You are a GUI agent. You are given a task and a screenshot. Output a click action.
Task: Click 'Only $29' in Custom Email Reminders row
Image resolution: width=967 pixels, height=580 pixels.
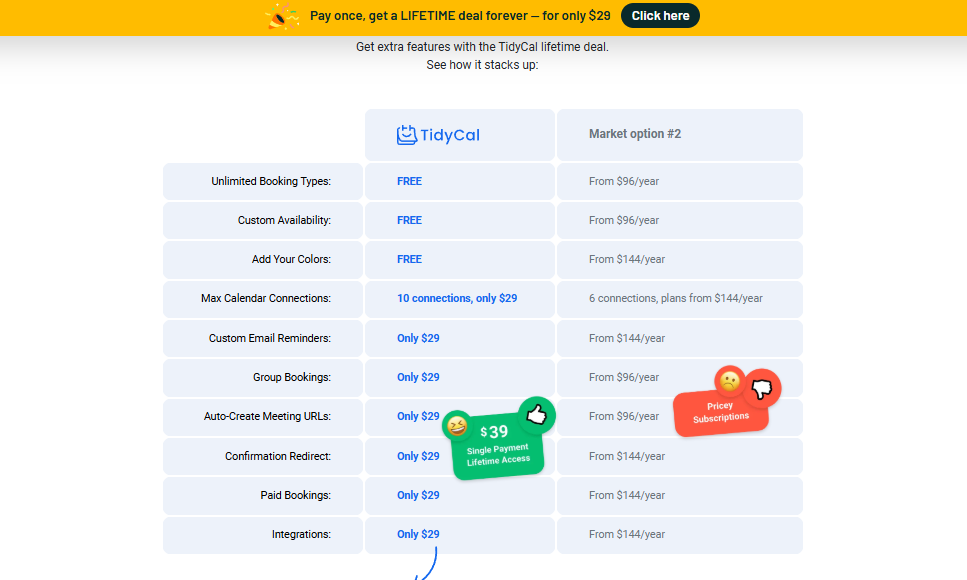418,338
